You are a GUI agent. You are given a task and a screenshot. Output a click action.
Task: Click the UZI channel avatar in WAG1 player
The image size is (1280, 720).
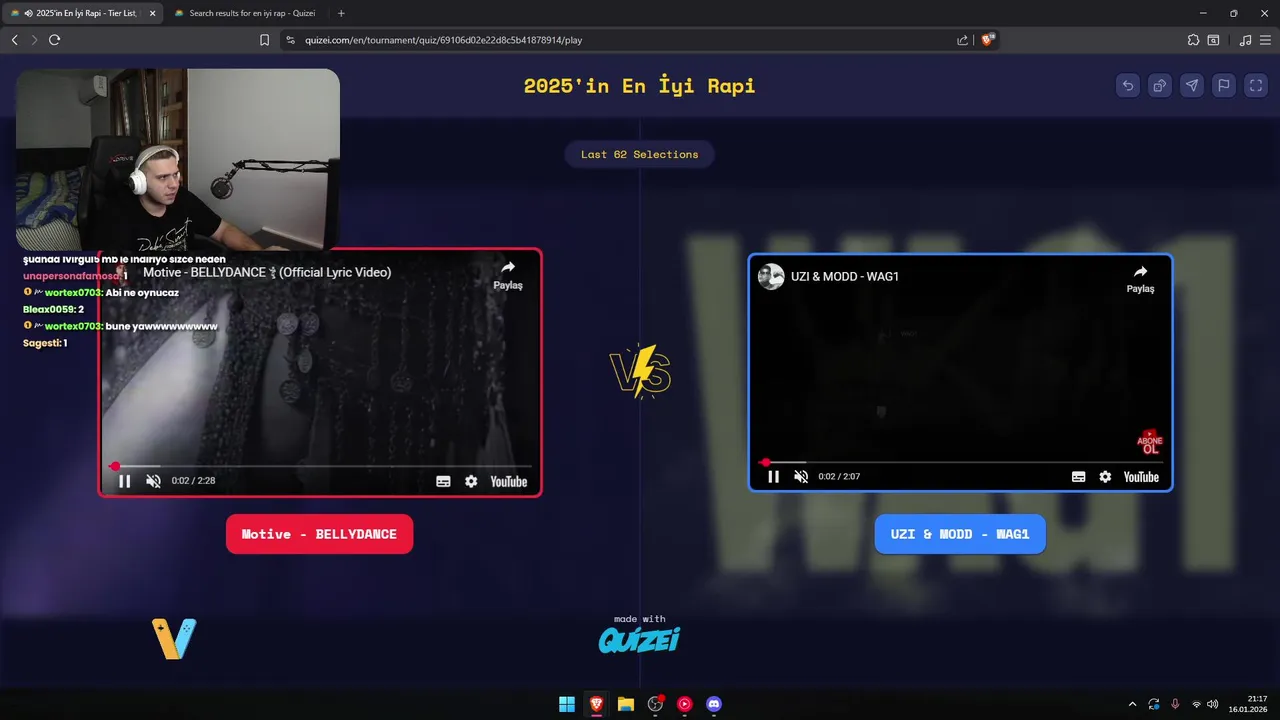[x=771, y=276]
